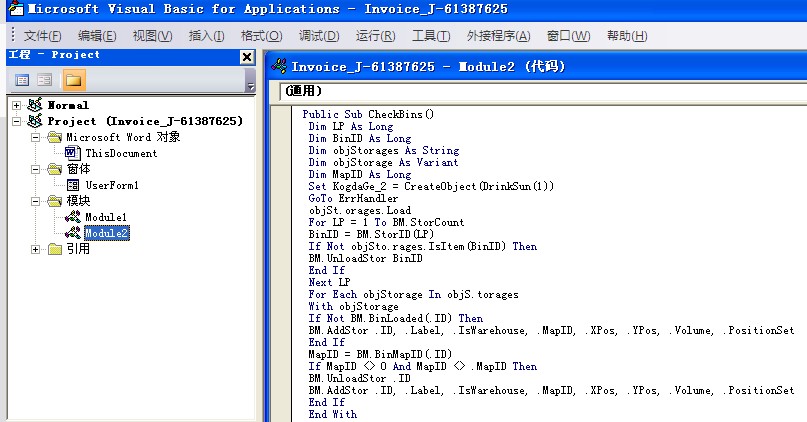Click the View Object icon in Project panel
807x422 pixels.
click(x=45, y=80)
